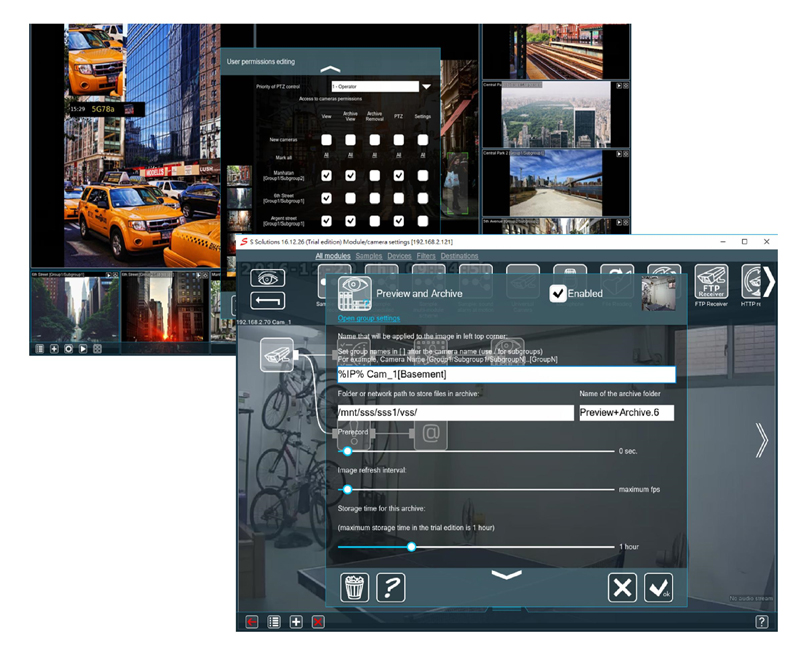The height and width of the screenshot is (650, 800).
Task: Select the FTP Receiver module icon
Action: (x=711, y=281)
